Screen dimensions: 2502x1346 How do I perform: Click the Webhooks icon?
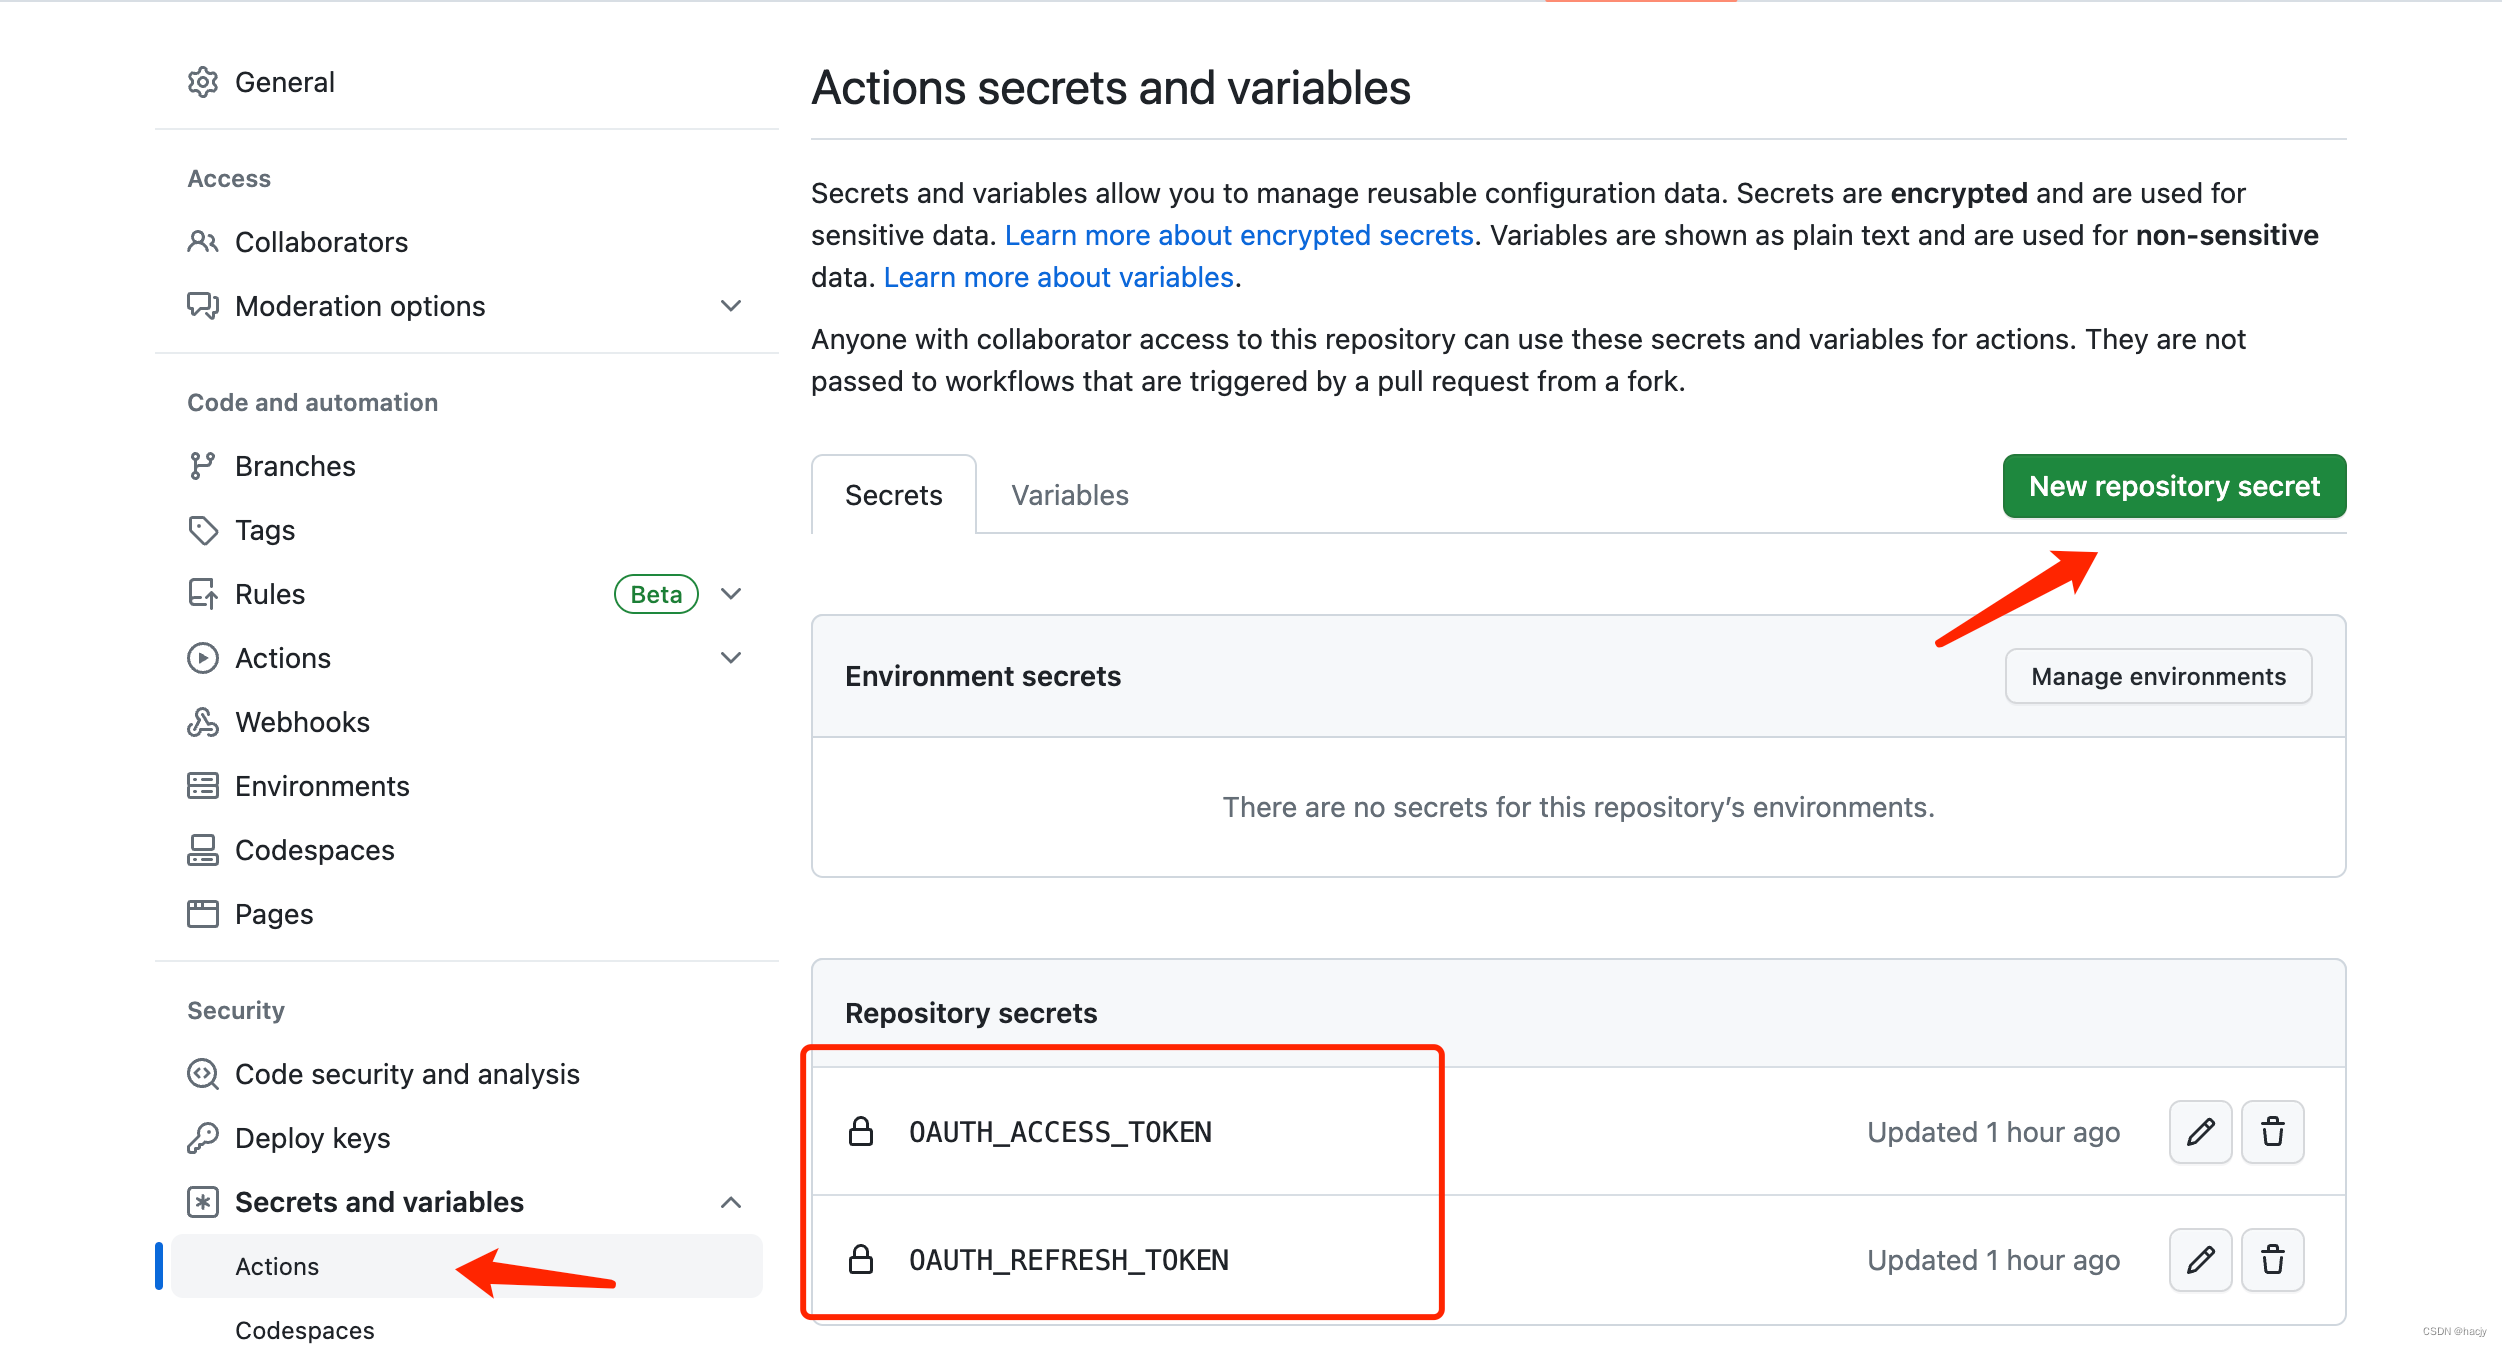pos(203,722)
